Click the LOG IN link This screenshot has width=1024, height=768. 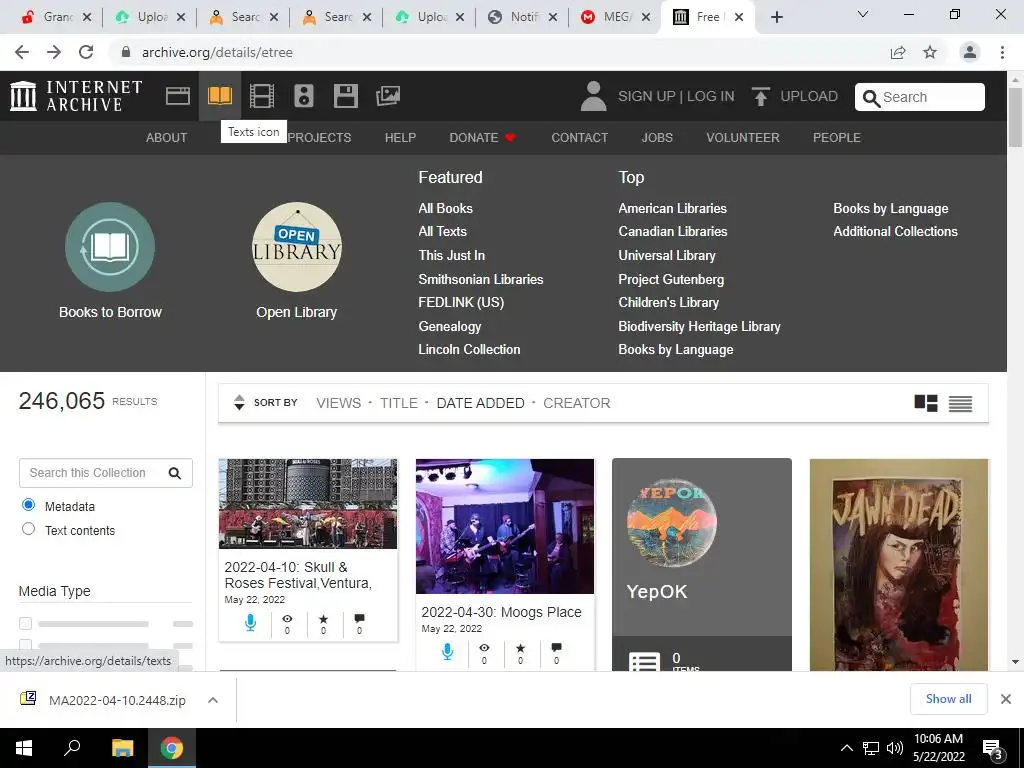(711, 96)
